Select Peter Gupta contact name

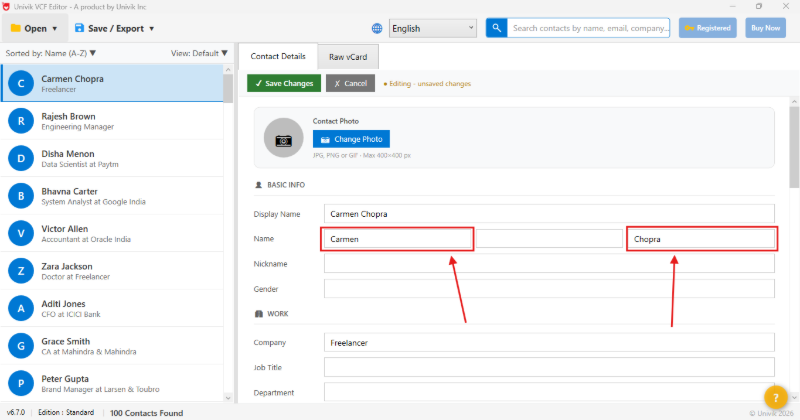pos(65,379)
